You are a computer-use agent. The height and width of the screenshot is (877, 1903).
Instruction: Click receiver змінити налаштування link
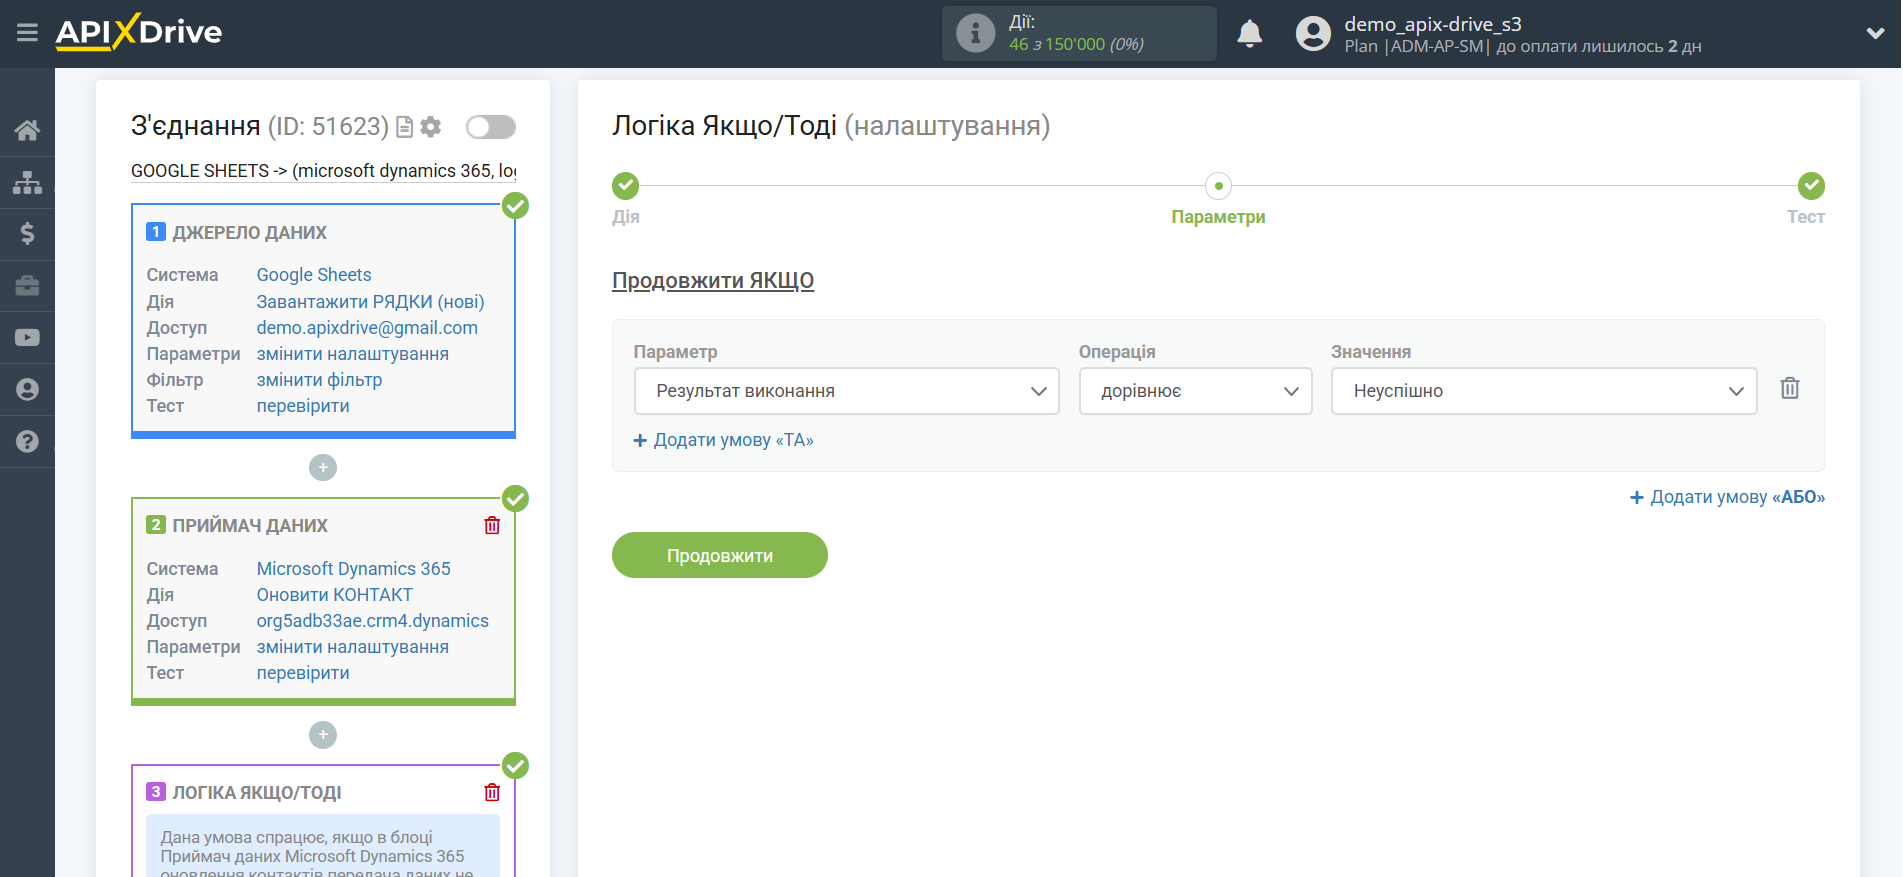pos(352,647)
